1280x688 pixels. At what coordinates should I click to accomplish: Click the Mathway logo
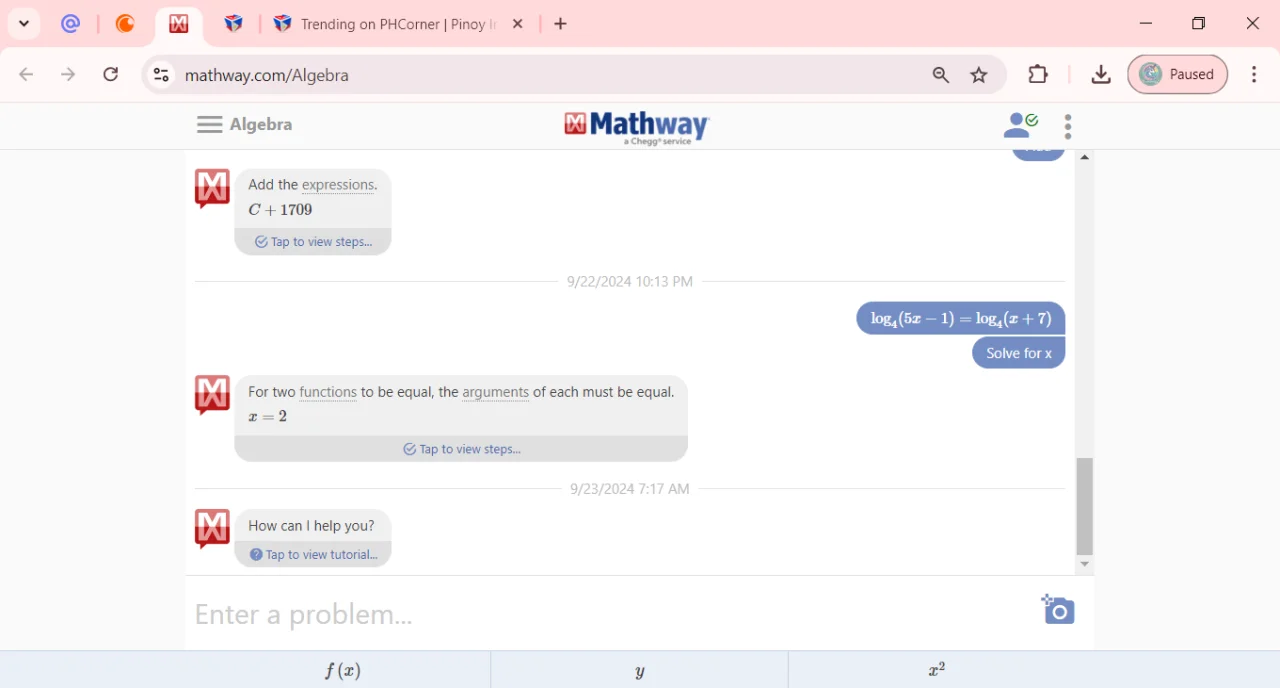(637, 126)
